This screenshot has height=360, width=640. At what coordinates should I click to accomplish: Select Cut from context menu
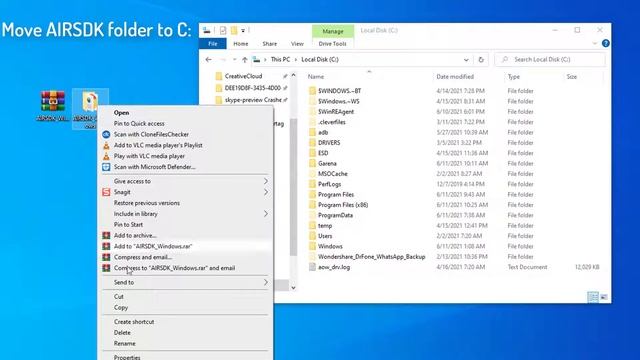[x=119, y=296]
